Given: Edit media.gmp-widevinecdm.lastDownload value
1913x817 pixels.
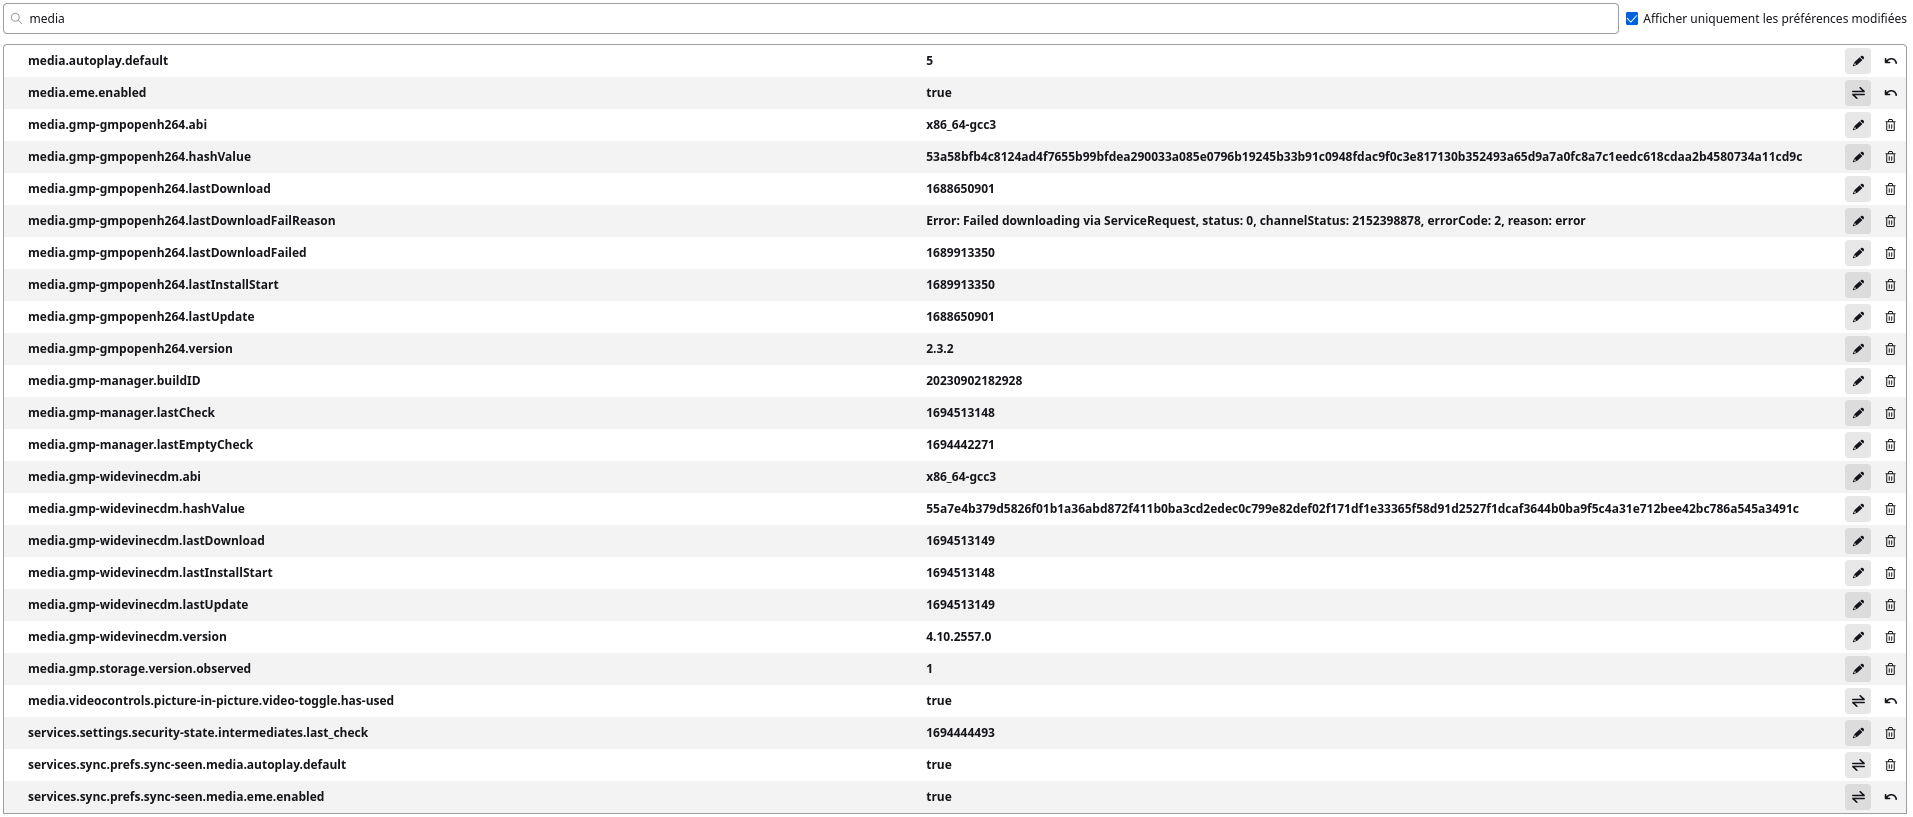Looking at the screenshot, I should tap(1858, 541).
